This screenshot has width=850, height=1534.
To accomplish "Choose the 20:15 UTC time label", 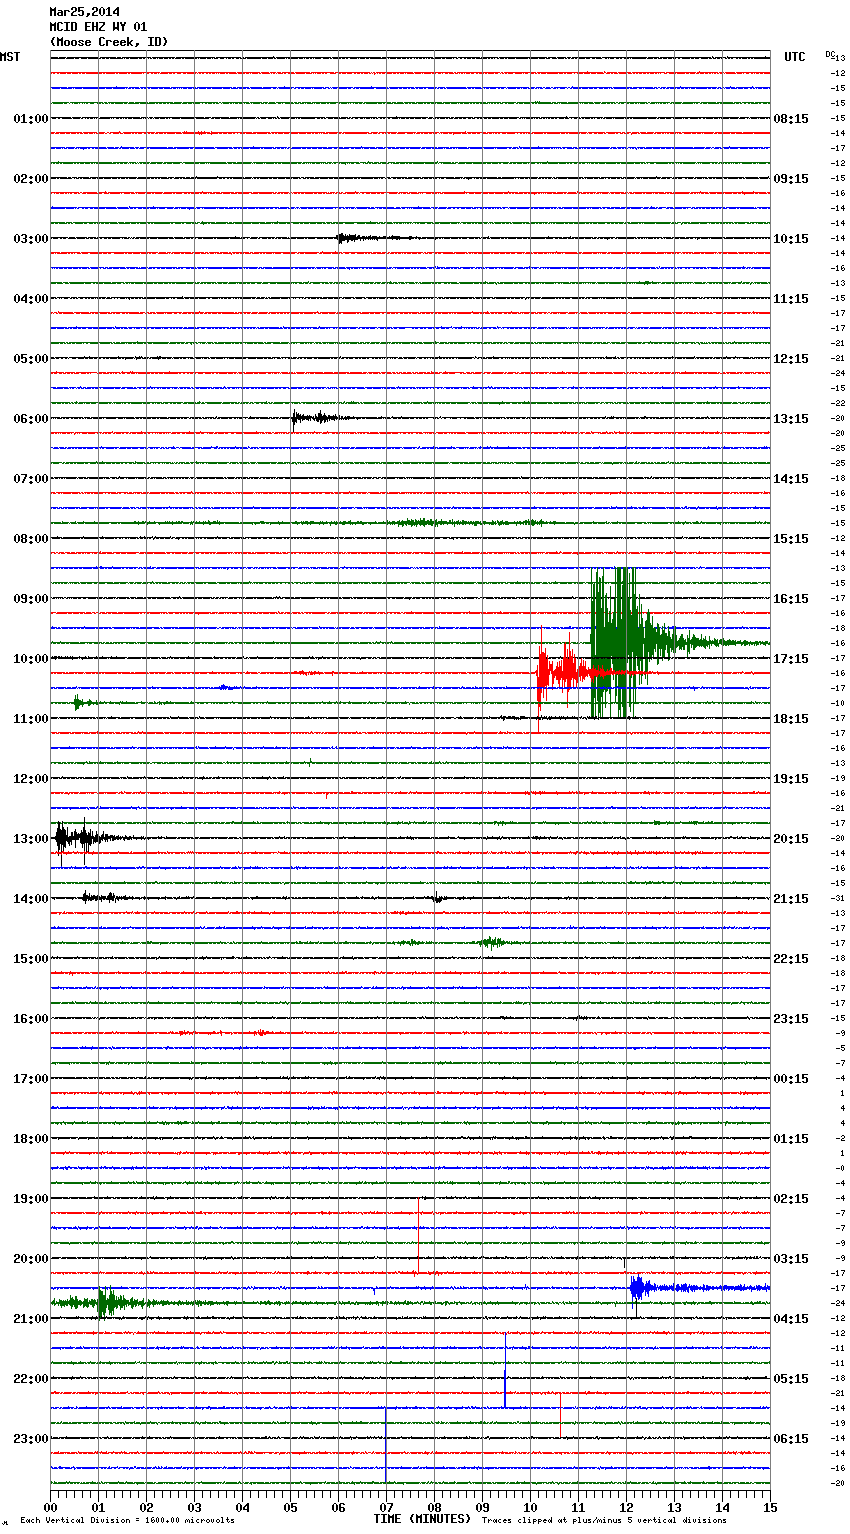I will point(791,839).
